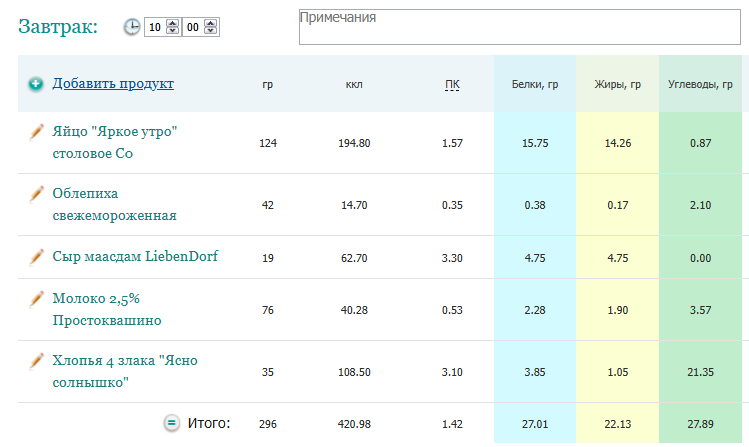Edit Яйцо "Яркое утро" with pencil icon
Screen dimensions: 749x447
(36, 131)
